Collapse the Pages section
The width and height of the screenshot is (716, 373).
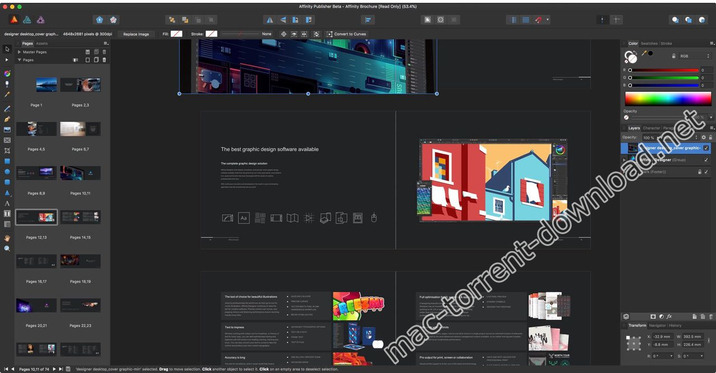coord(19,60)
